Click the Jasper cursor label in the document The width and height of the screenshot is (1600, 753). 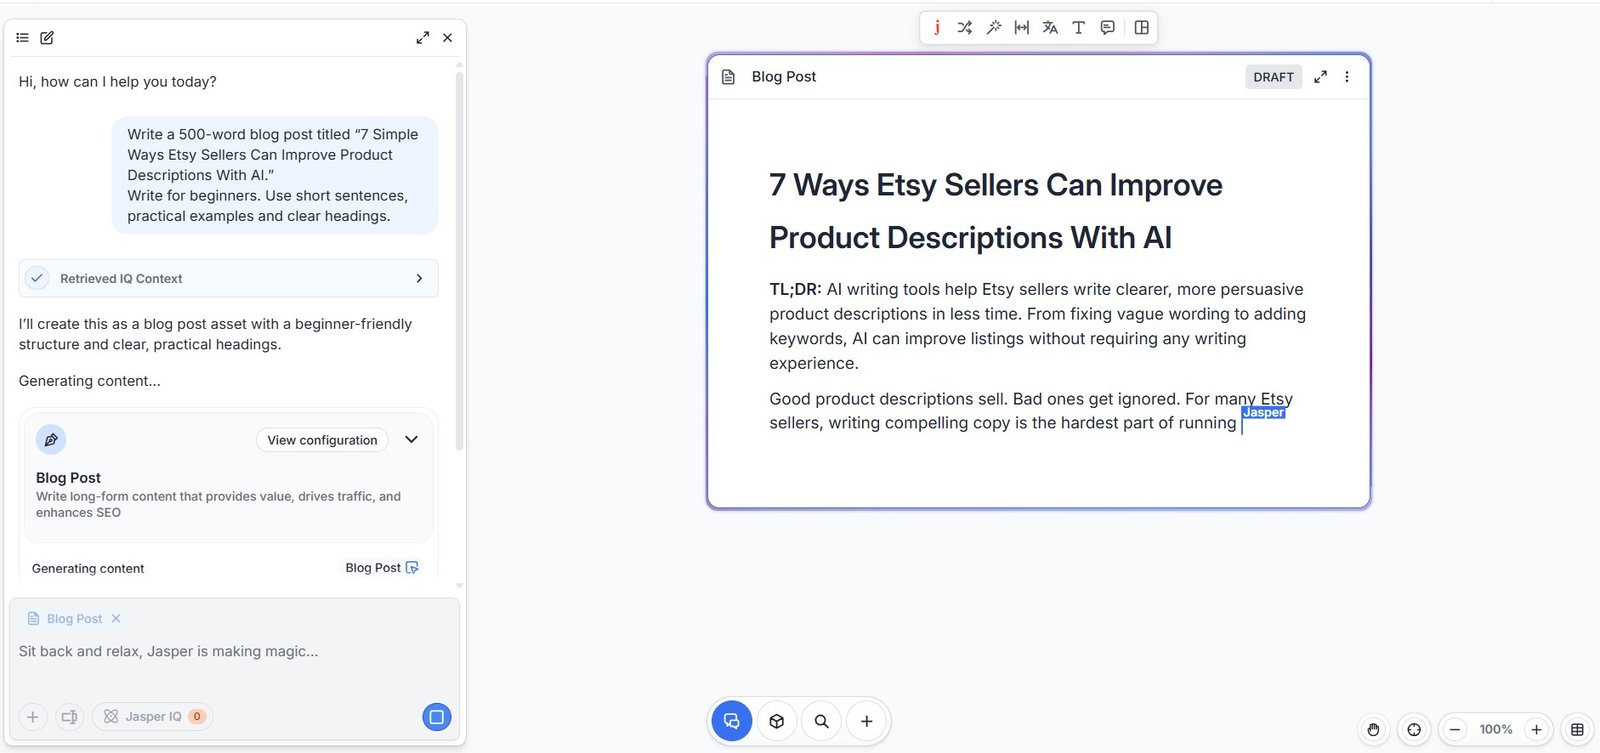(x=1263, y=413)
